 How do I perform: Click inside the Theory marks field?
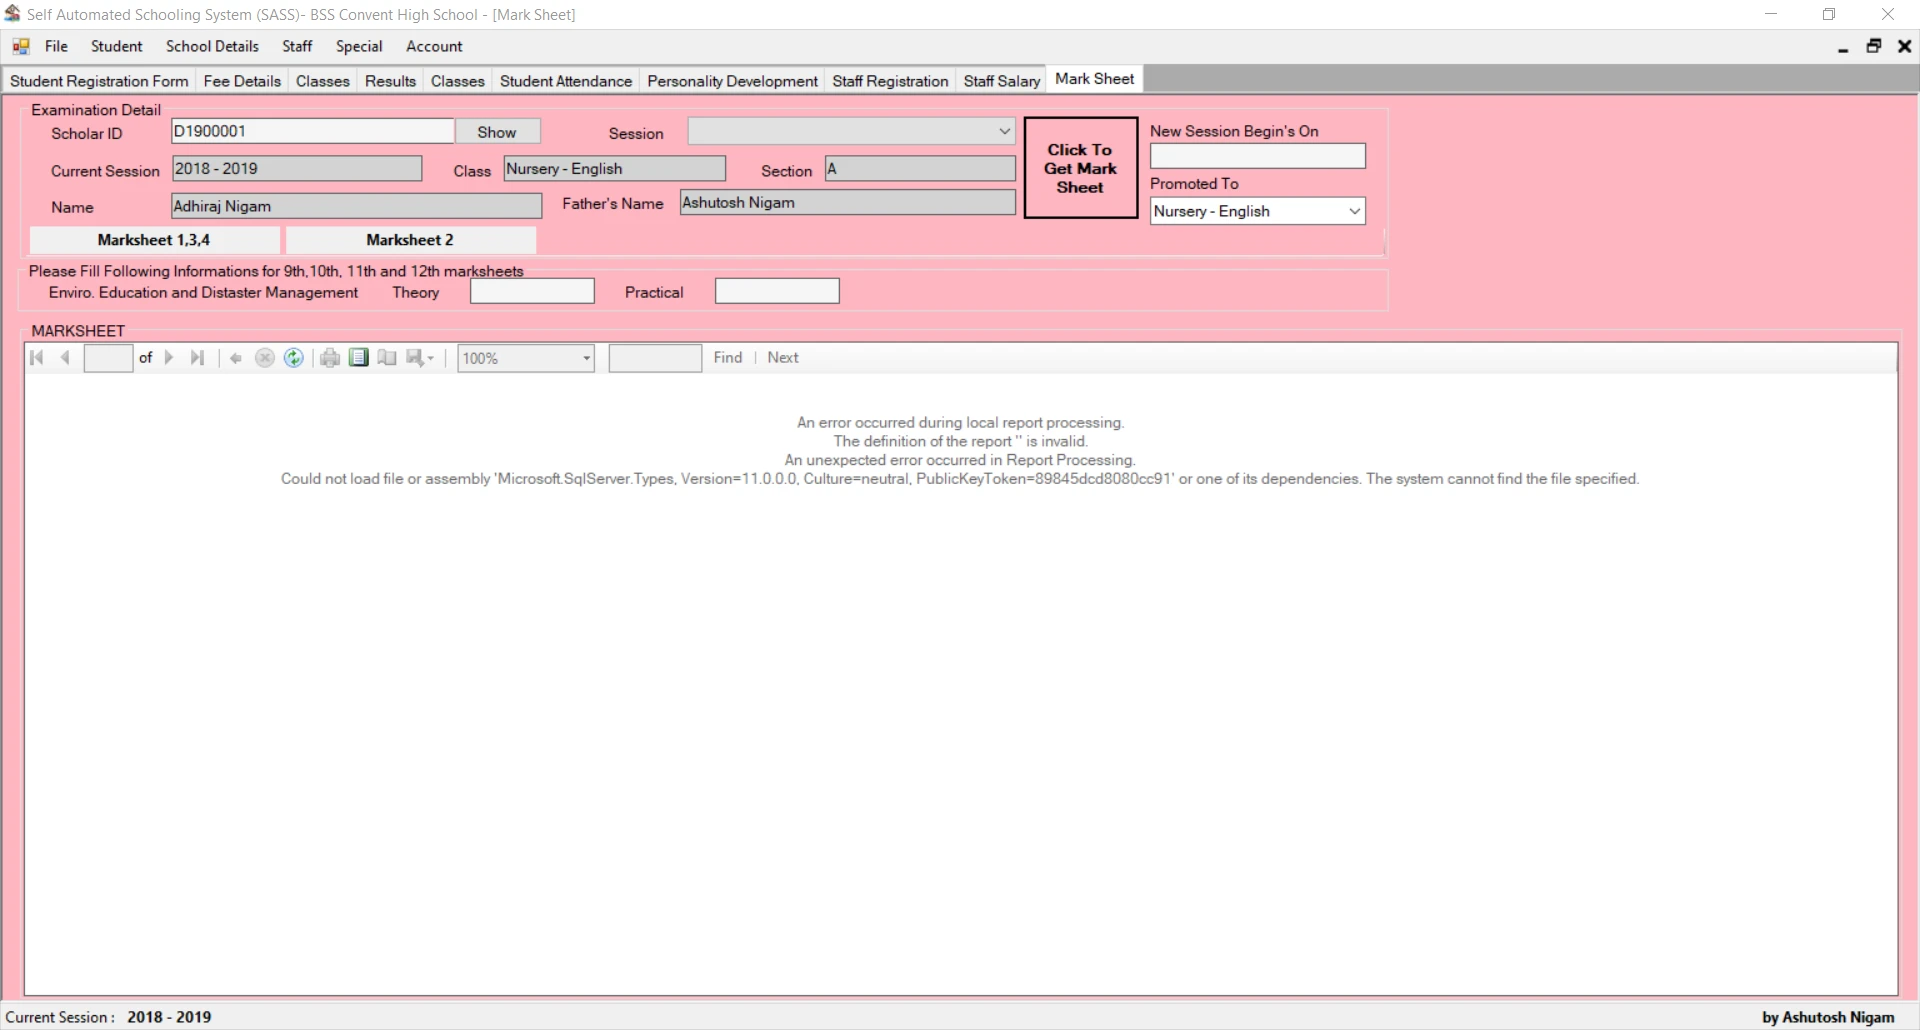coord(531,290)
